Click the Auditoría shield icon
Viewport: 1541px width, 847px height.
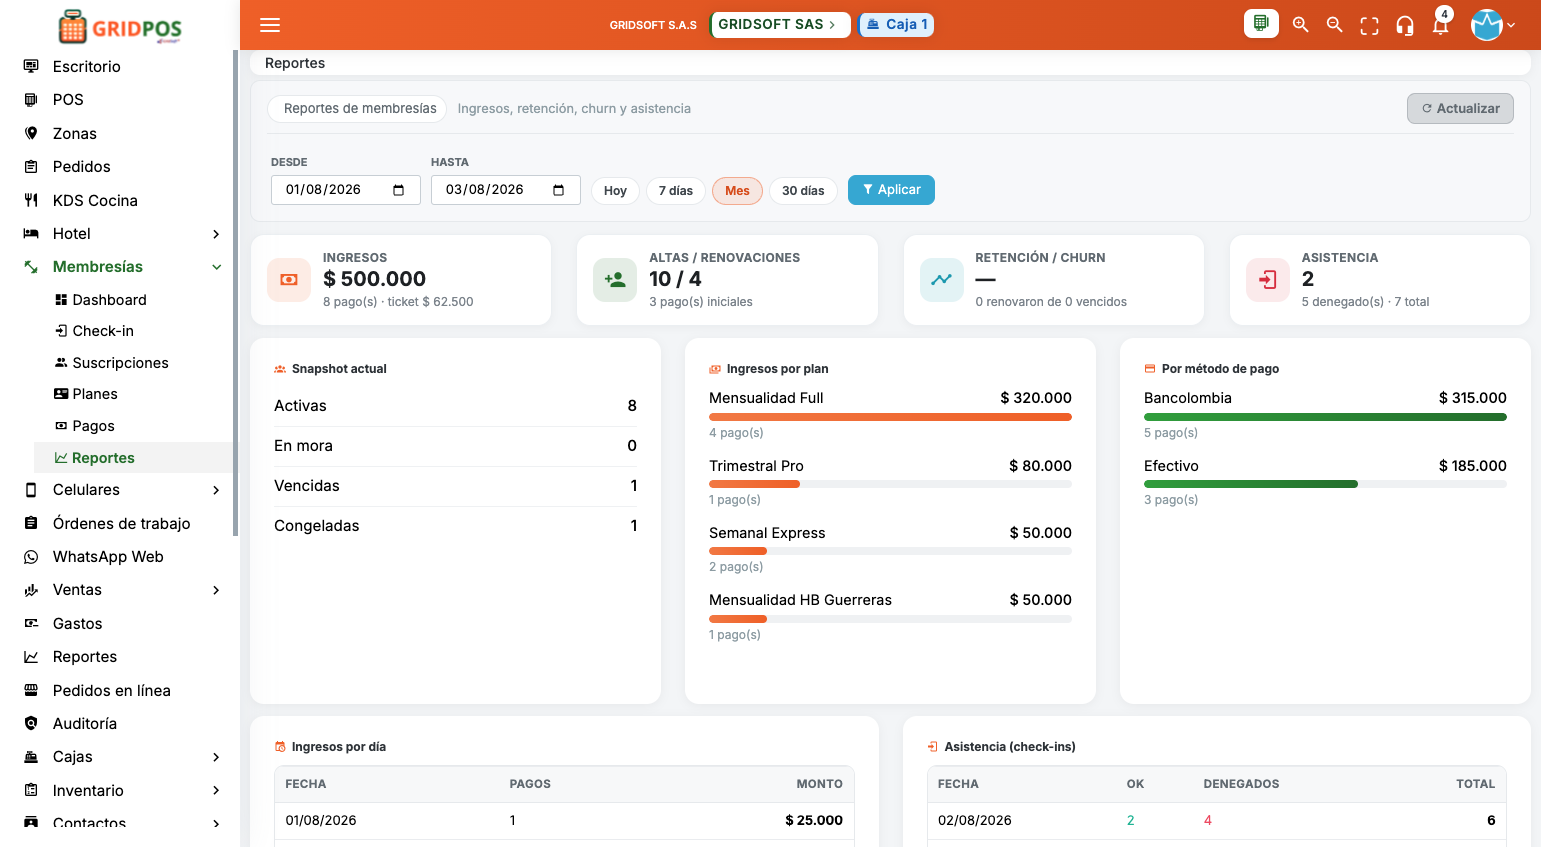point(31,723)
